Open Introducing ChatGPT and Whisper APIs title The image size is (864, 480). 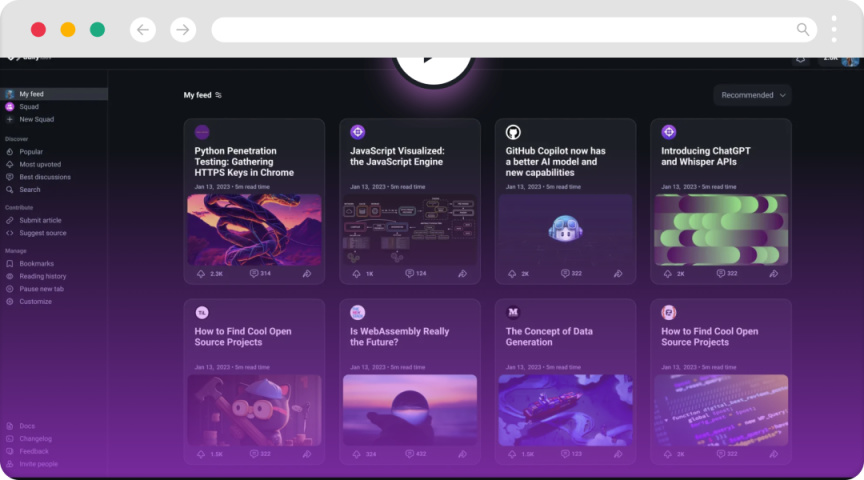pyautogui.click(x=706, y=156)
